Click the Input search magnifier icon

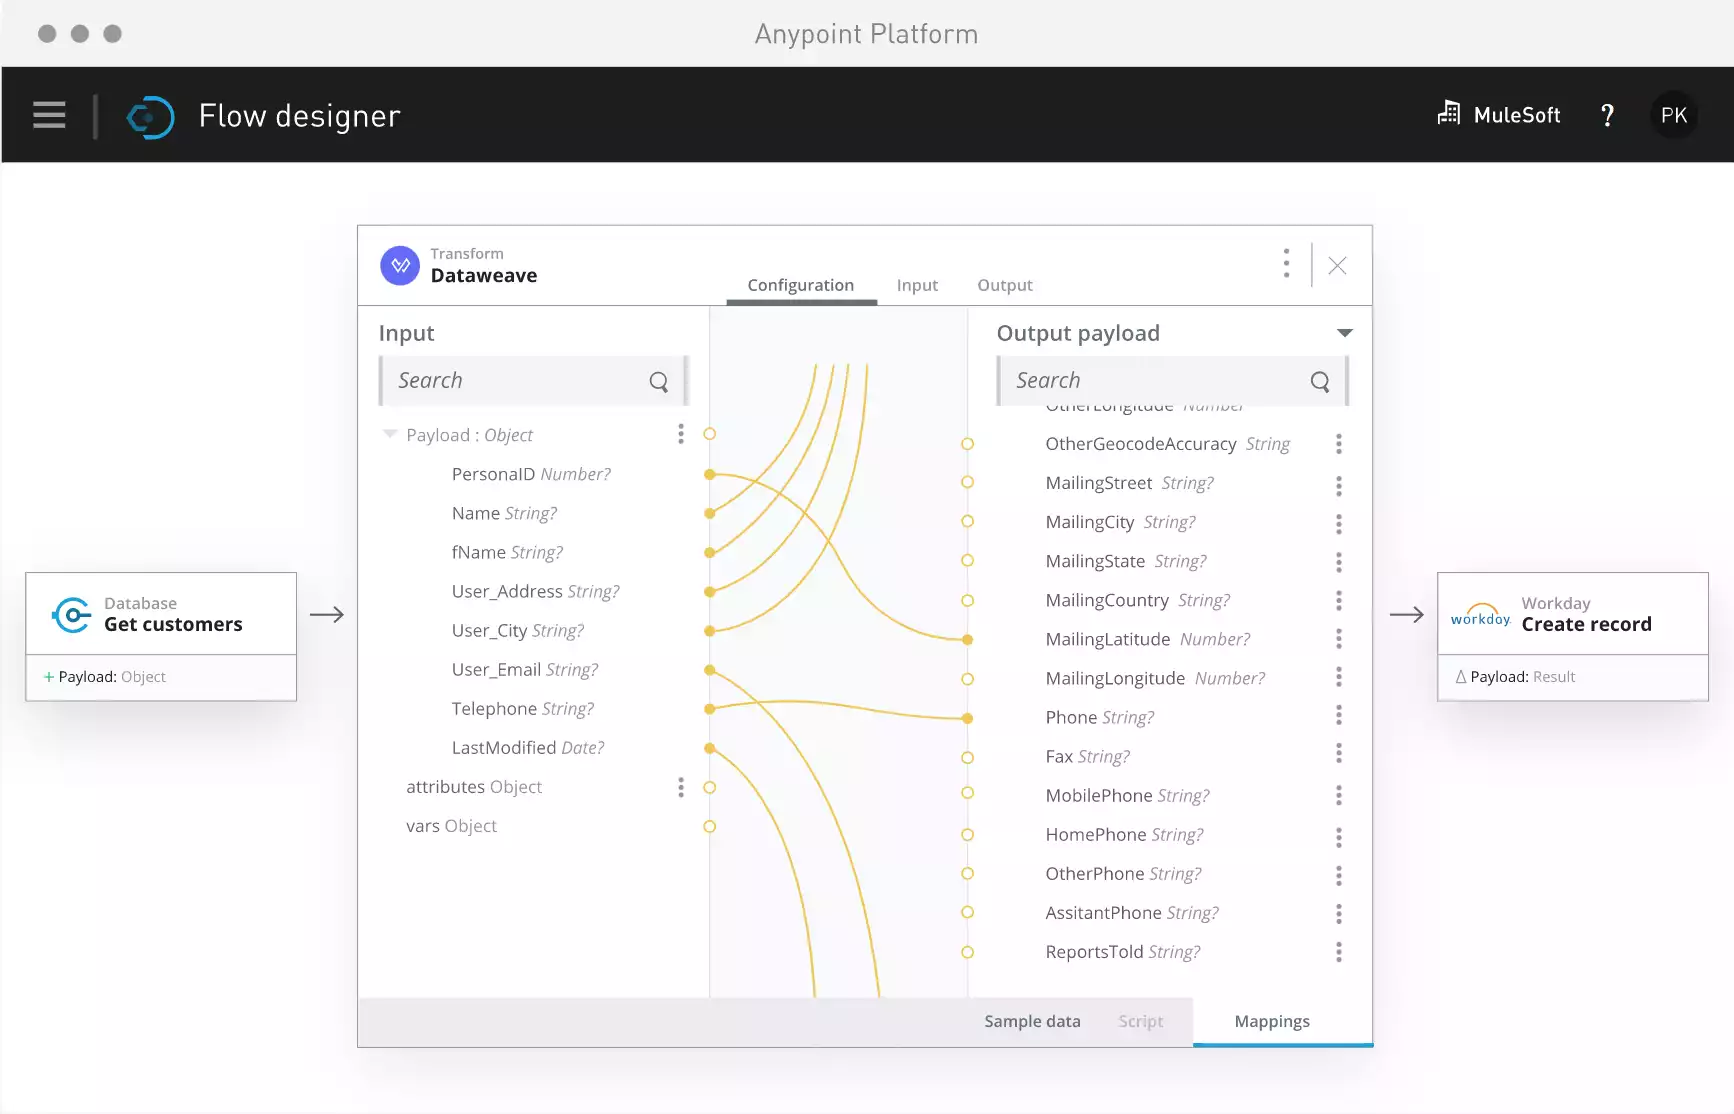pyautogui.click(x=659, y=381)
